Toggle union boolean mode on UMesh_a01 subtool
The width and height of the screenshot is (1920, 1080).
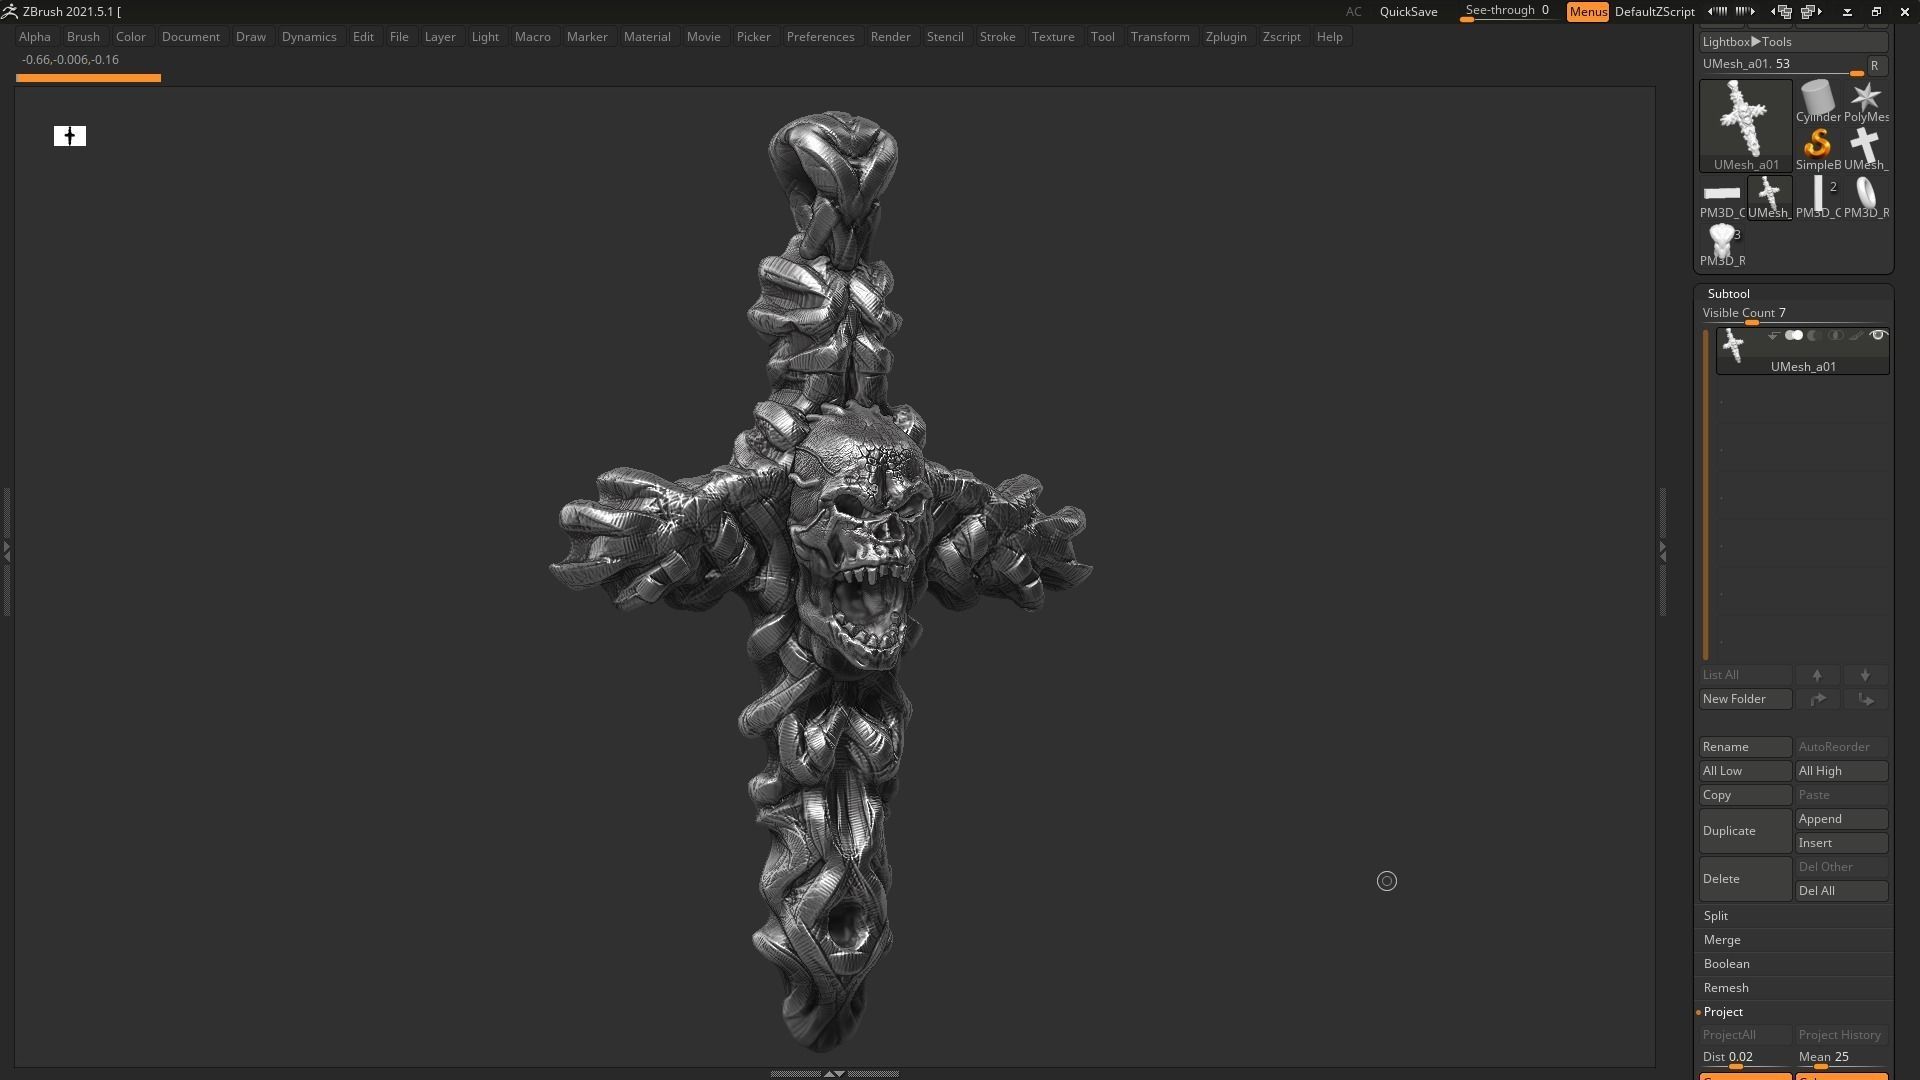[1794, 336]
